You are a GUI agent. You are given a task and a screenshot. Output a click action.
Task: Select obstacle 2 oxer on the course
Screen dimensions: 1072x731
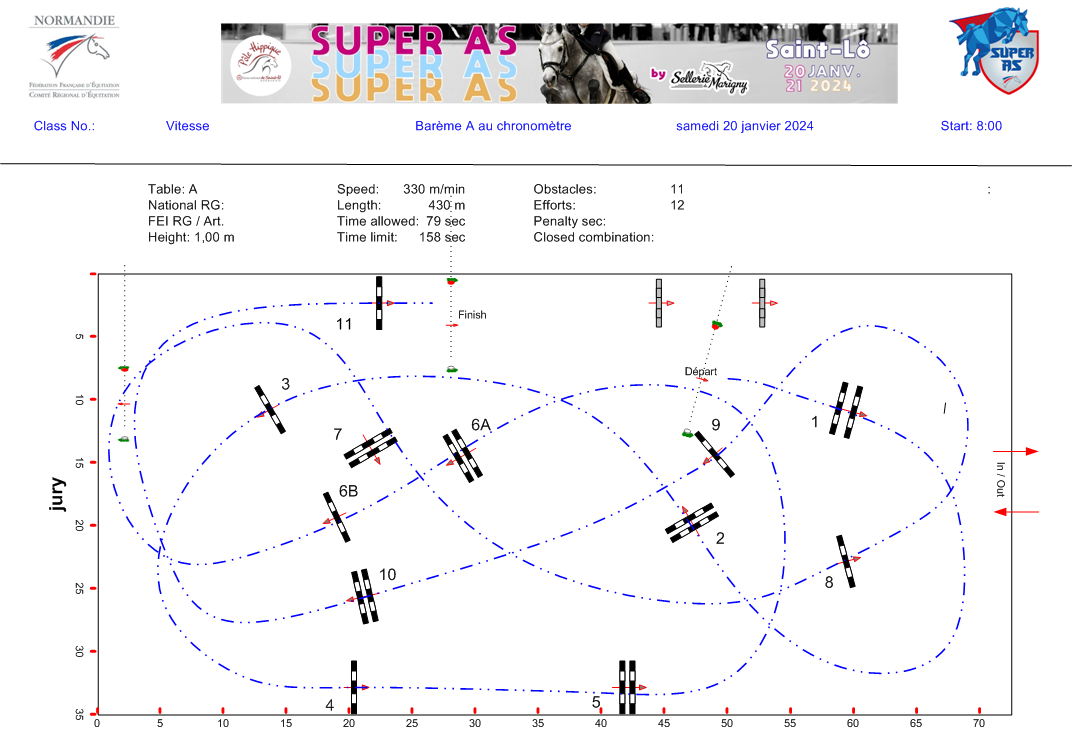click(692, 523)
